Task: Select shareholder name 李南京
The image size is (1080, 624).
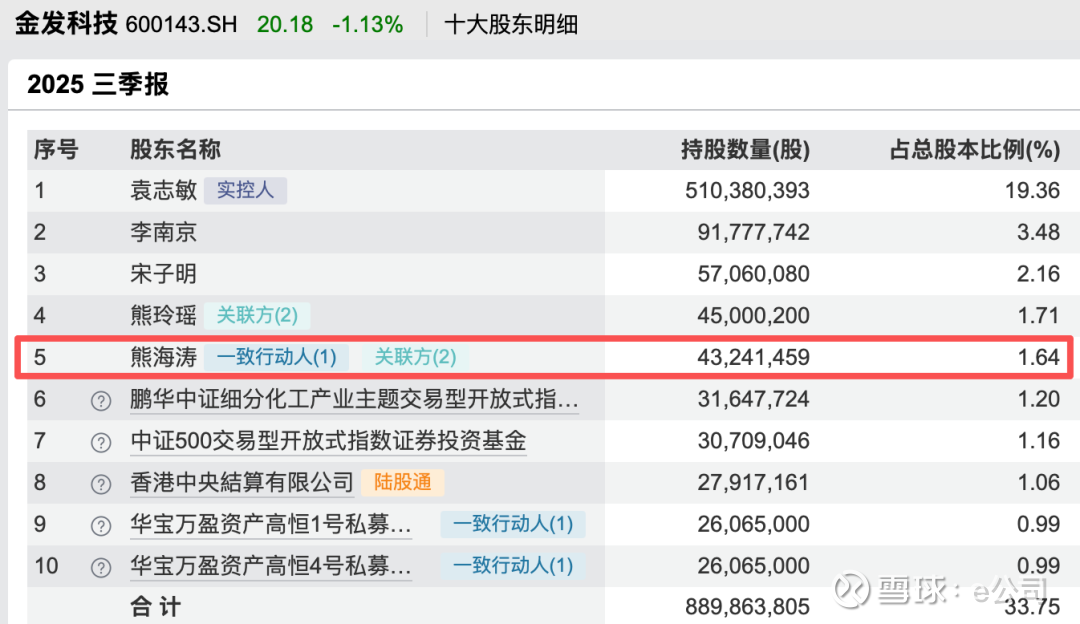Action: [163, 232]
